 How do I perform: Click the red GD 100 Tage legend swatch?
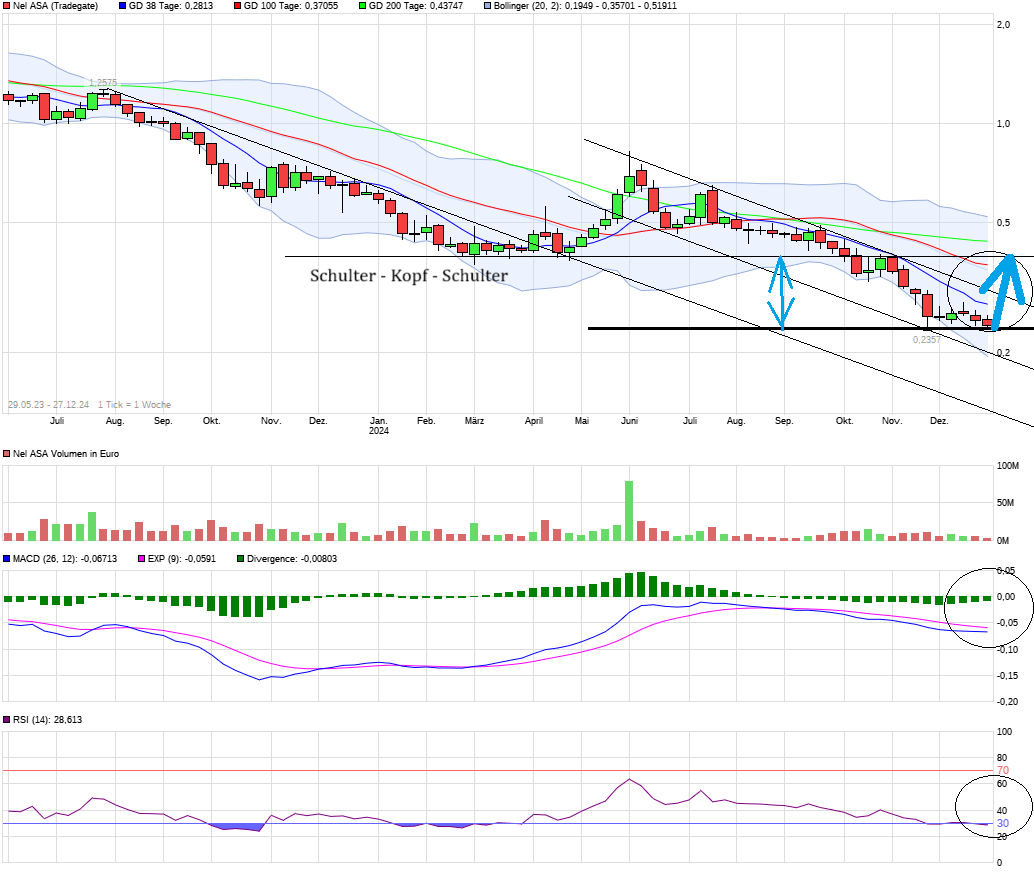point(237,5)
